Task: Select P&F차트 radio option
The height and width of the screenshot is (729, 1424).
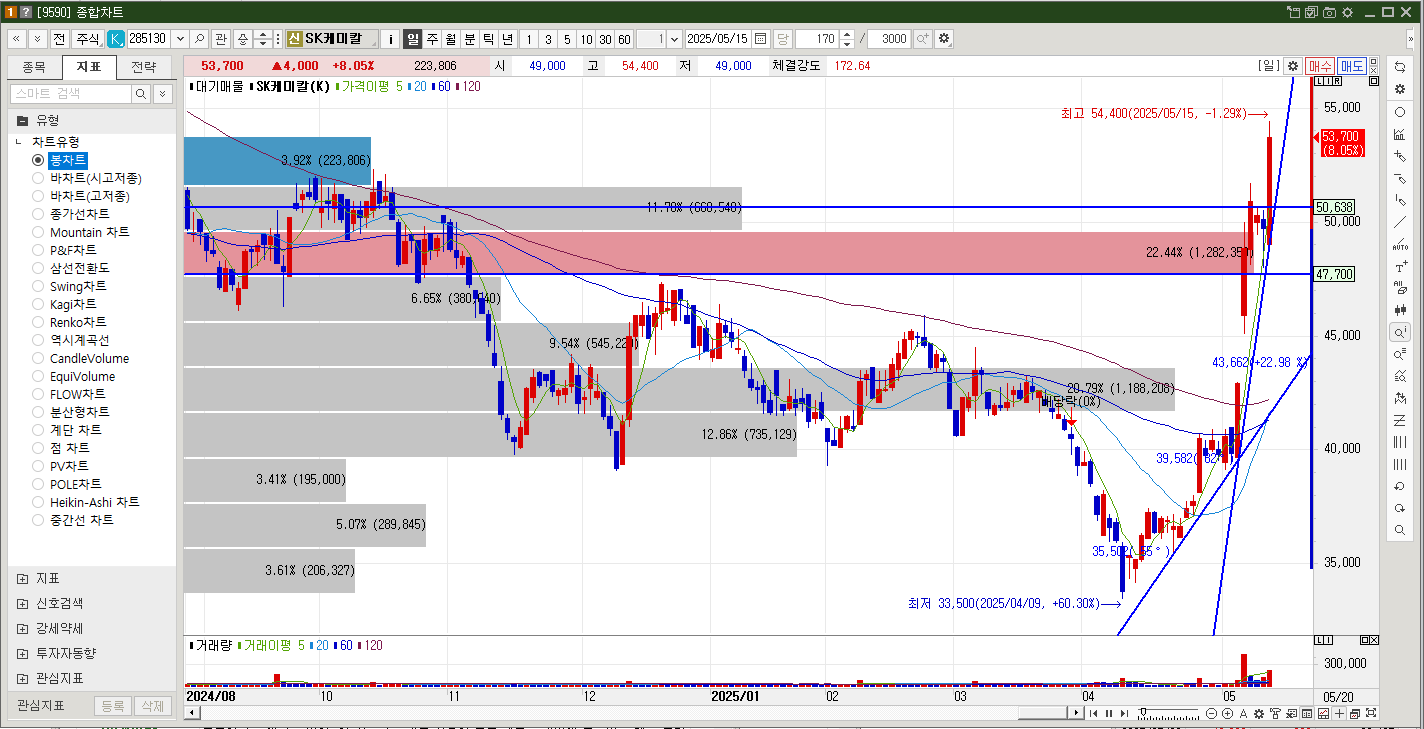Action: pos(38,250)
